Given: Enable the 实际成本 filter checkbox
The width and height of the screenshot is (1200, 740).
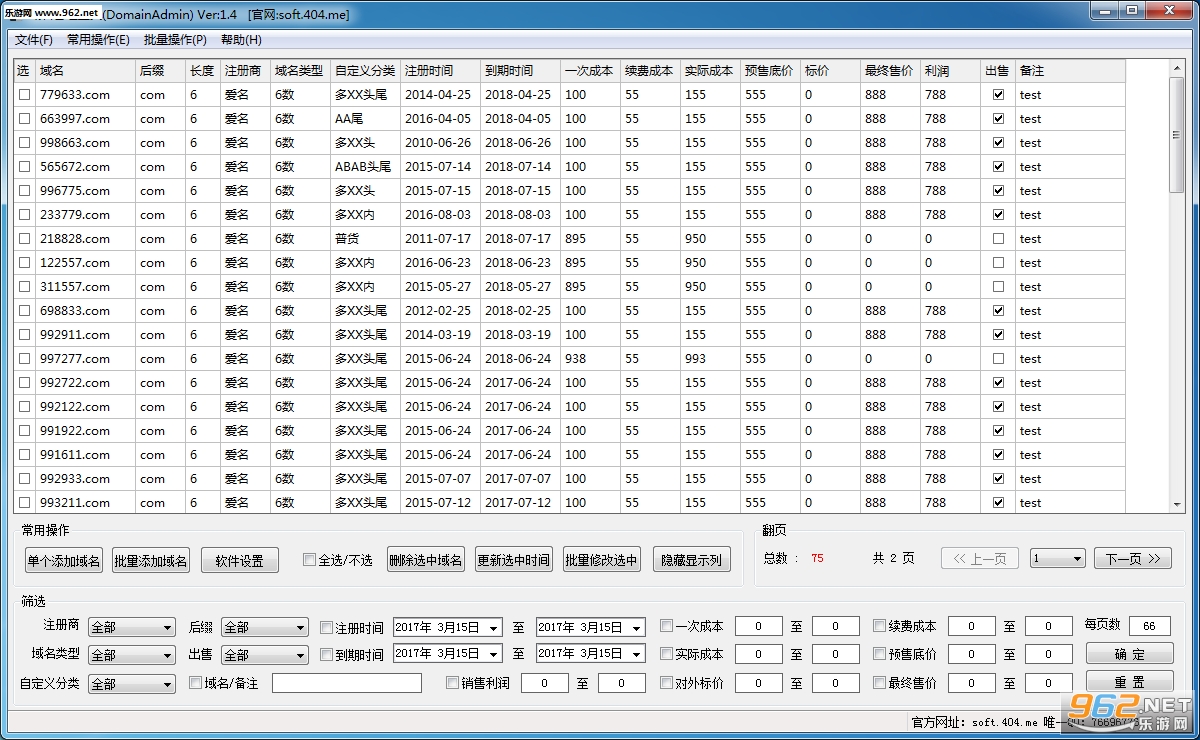Looking at the screenshot, I should (x=666, y=654).
